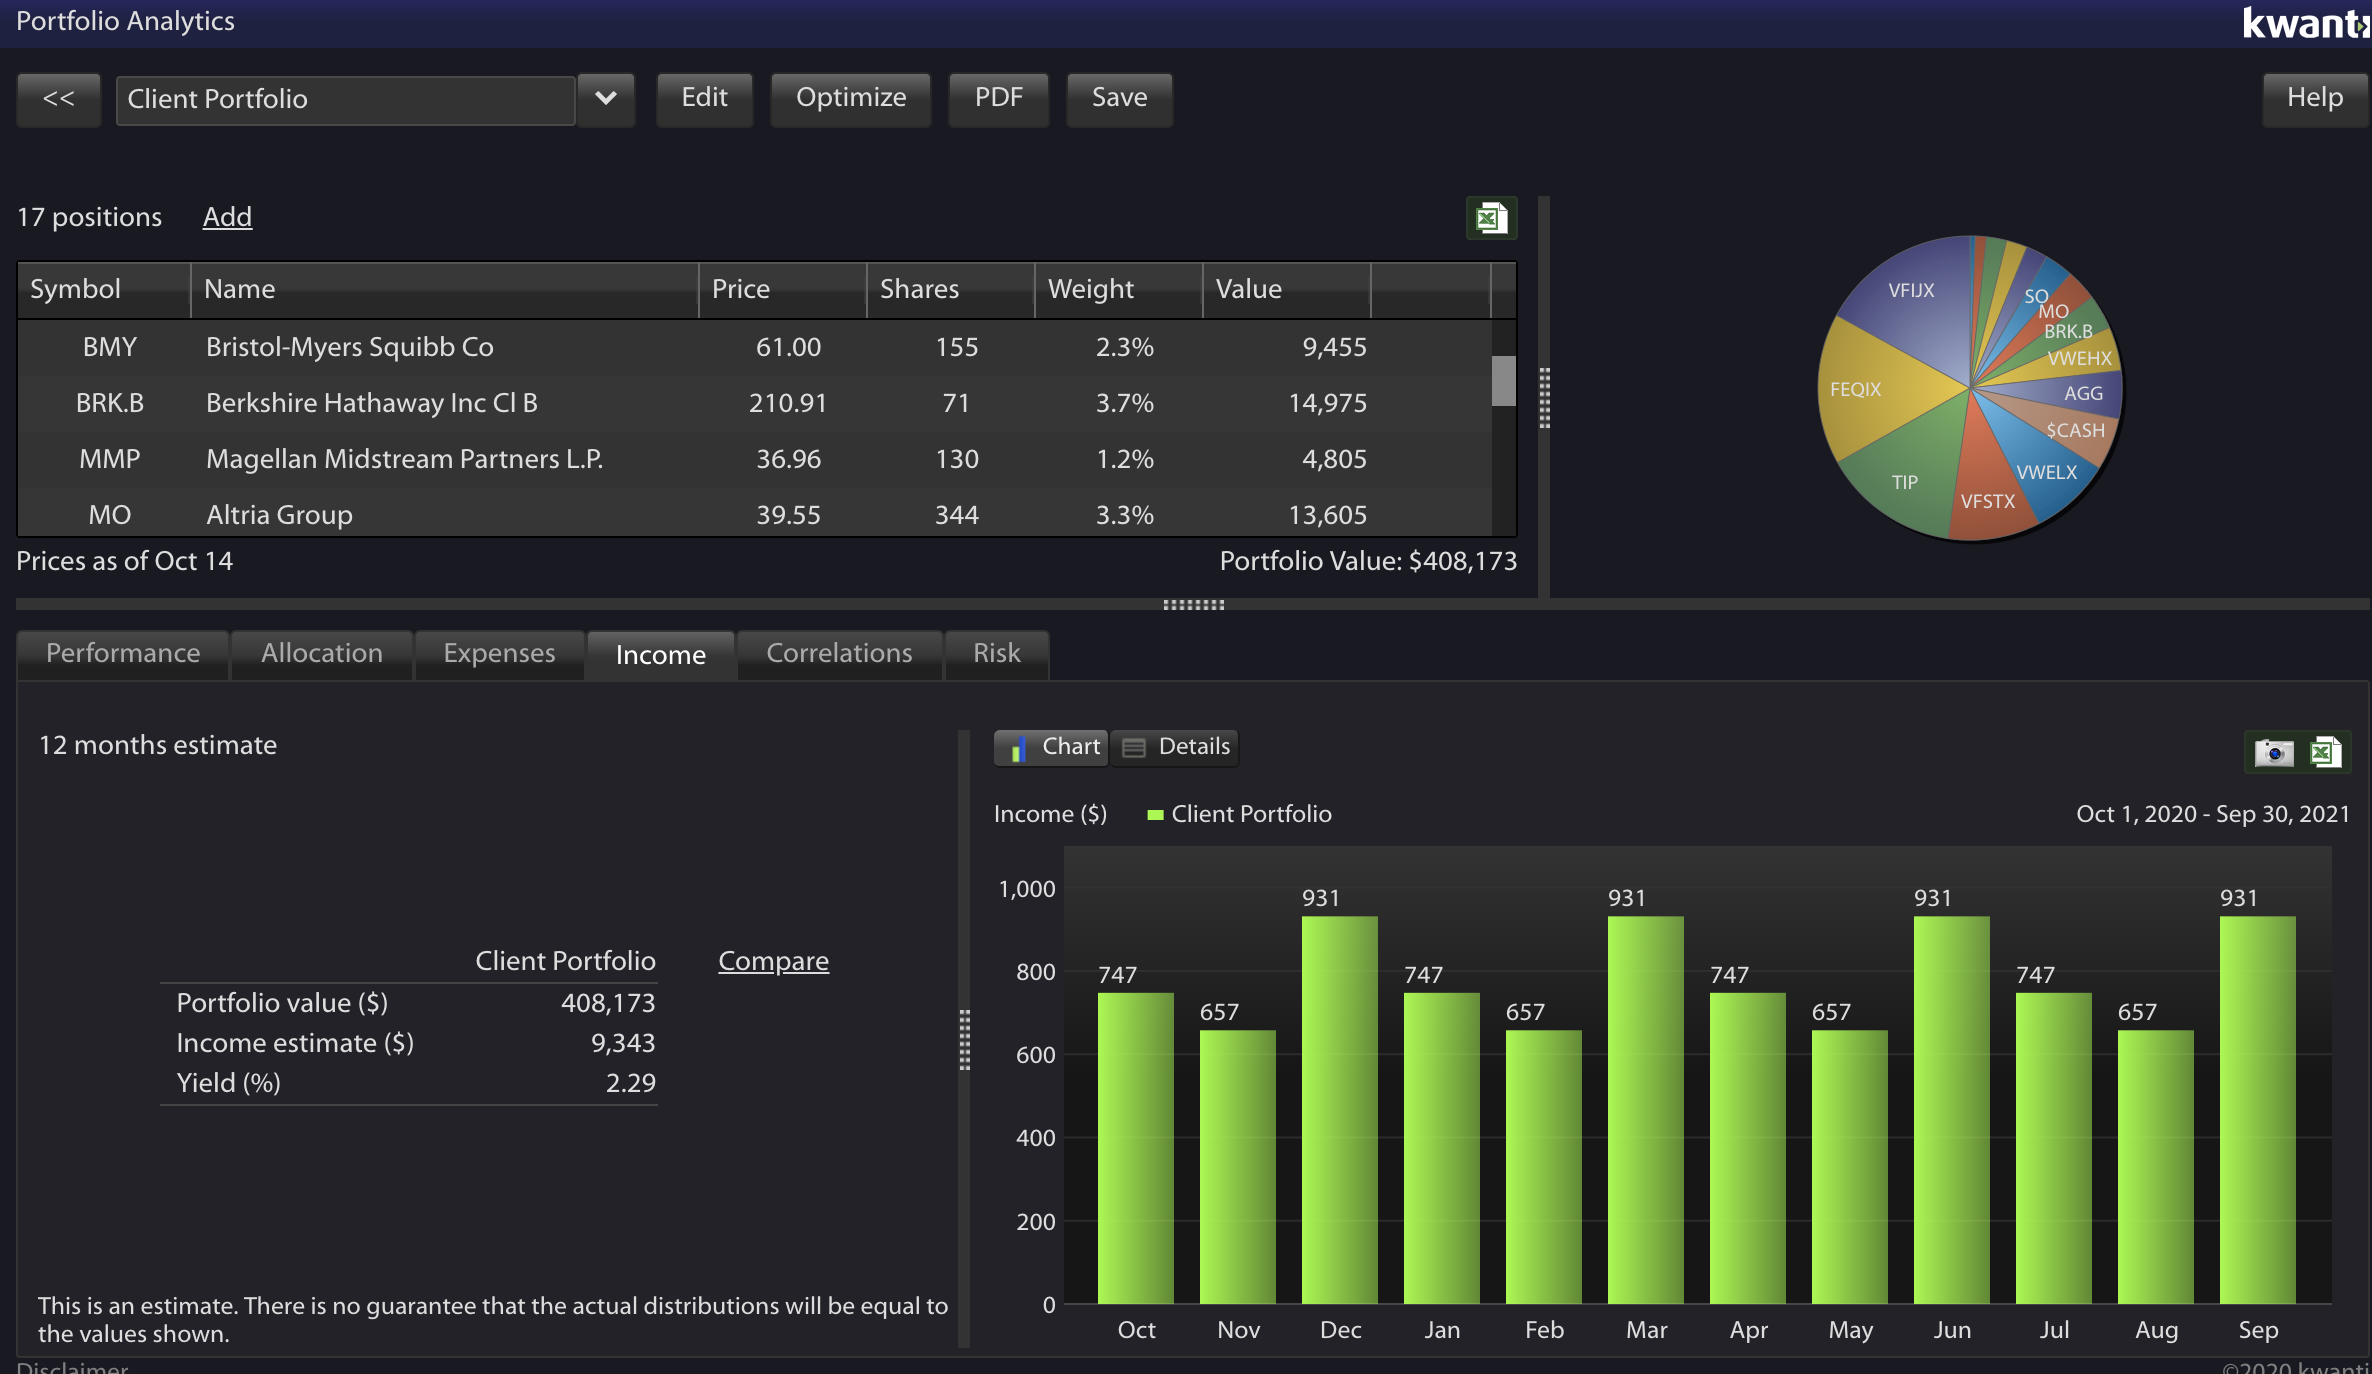This screenshot has width=2372, height=1374.
Task: Export positions table to Excel
Action: (x=1491, y=218)
